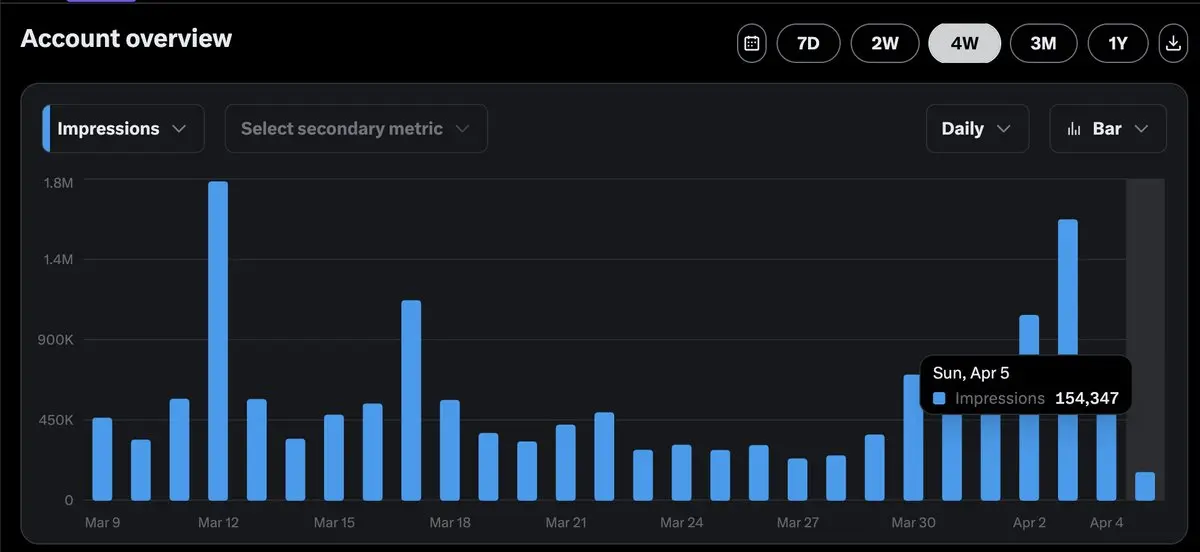
Task: Select the 3M time range
Action: 1043,44
